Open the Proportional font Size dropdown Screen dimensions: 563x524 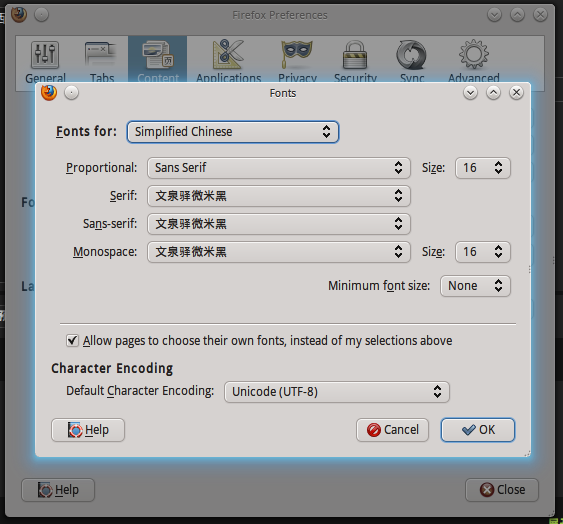tap(483, 168)
